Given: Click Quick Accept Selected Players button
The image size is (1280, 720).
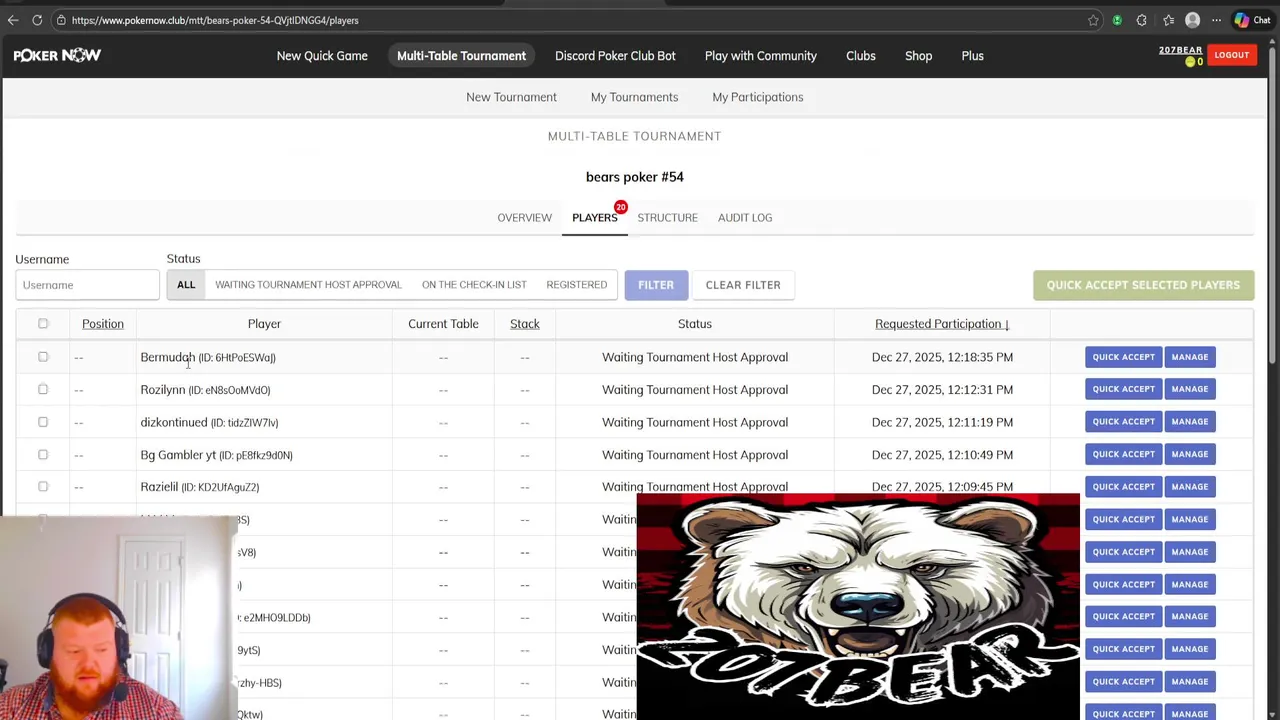Looking at the screenshot, I should (x=1143, y=285).
